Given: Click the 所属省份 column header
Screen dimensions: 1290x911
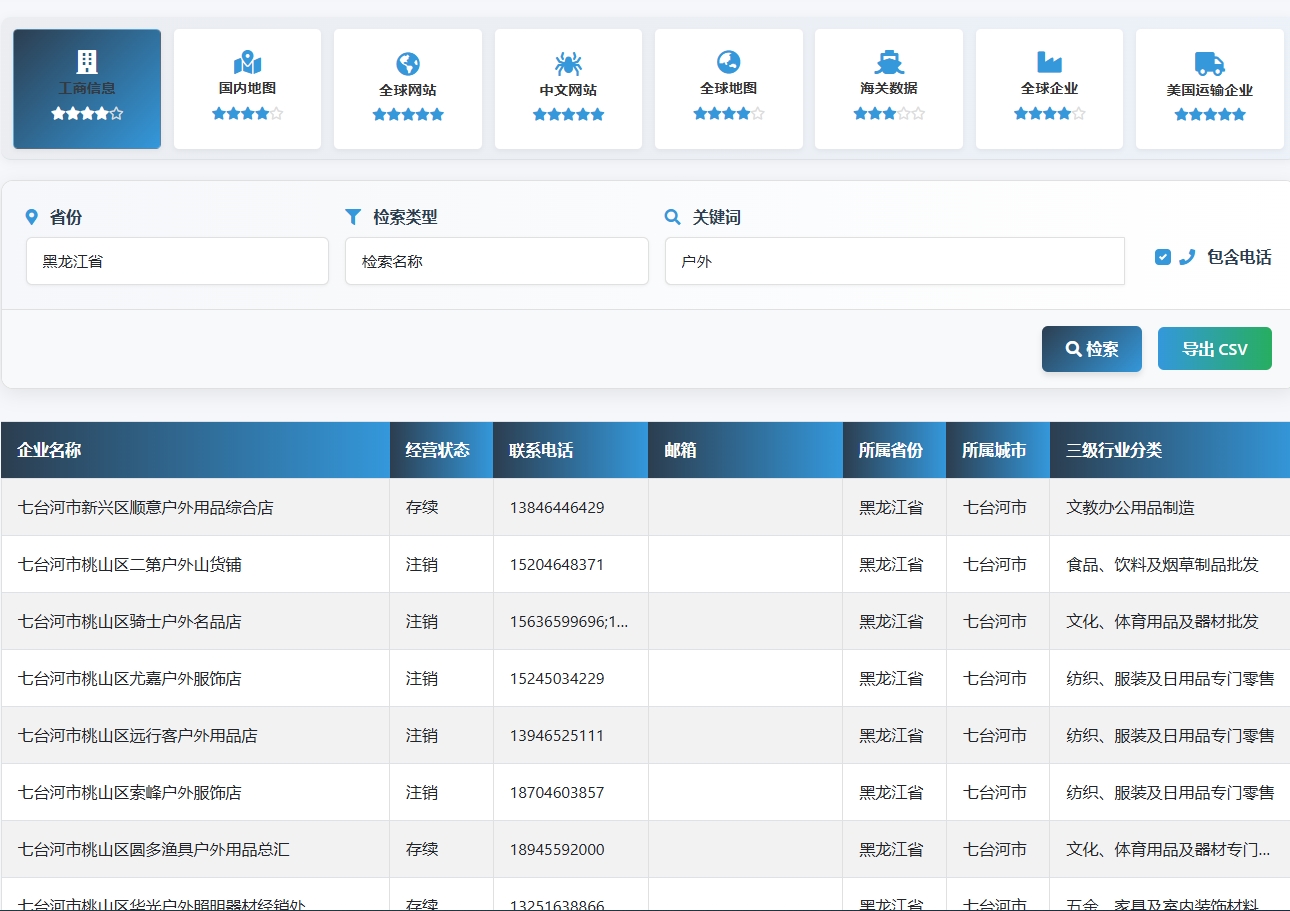Looking at the screenshot, I should tap(894, 450).
